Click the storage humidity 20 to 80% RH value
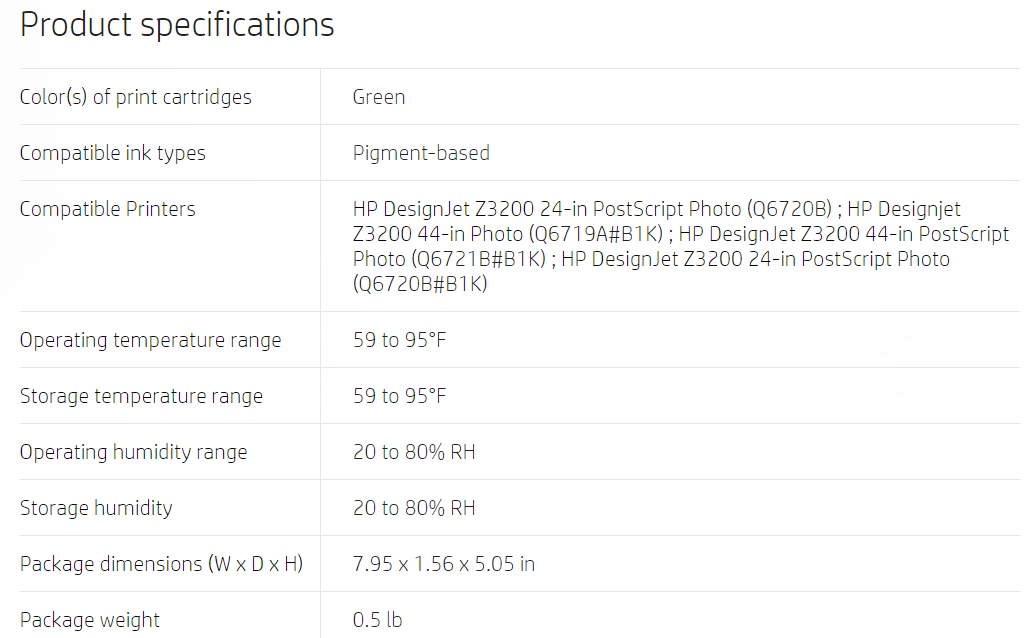The height and width of the screenshot is (638, 1027). [414, 508]
